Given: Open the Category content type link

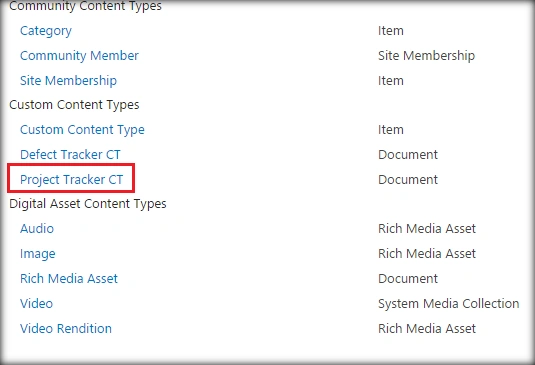Looking at the screenshot, I should point(46,31).
